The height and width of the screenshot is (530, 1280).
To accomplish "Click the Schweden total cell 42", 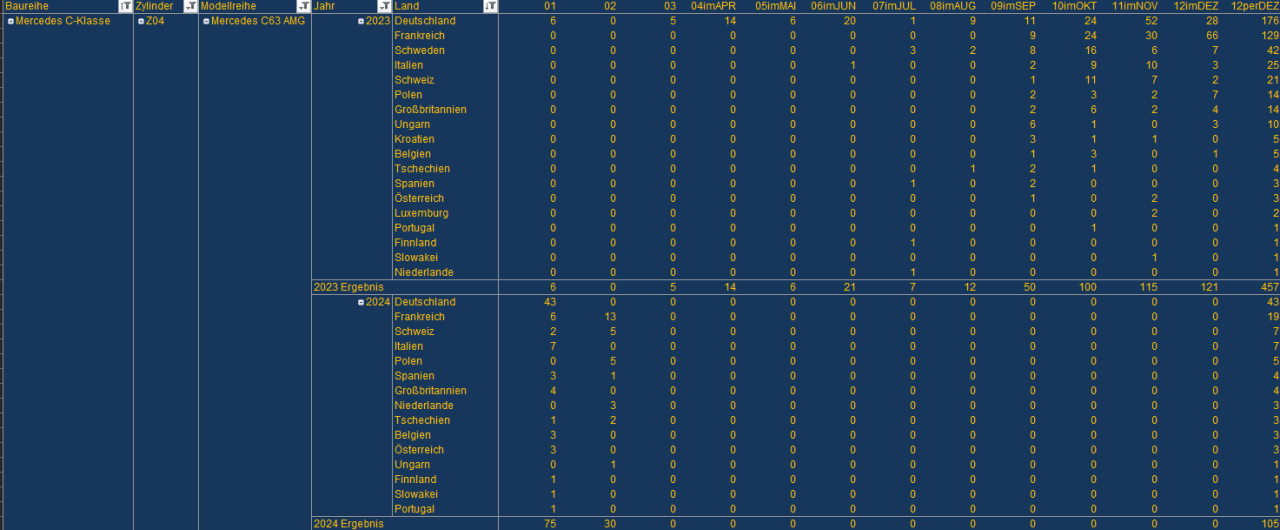I will pos(1272,50).
